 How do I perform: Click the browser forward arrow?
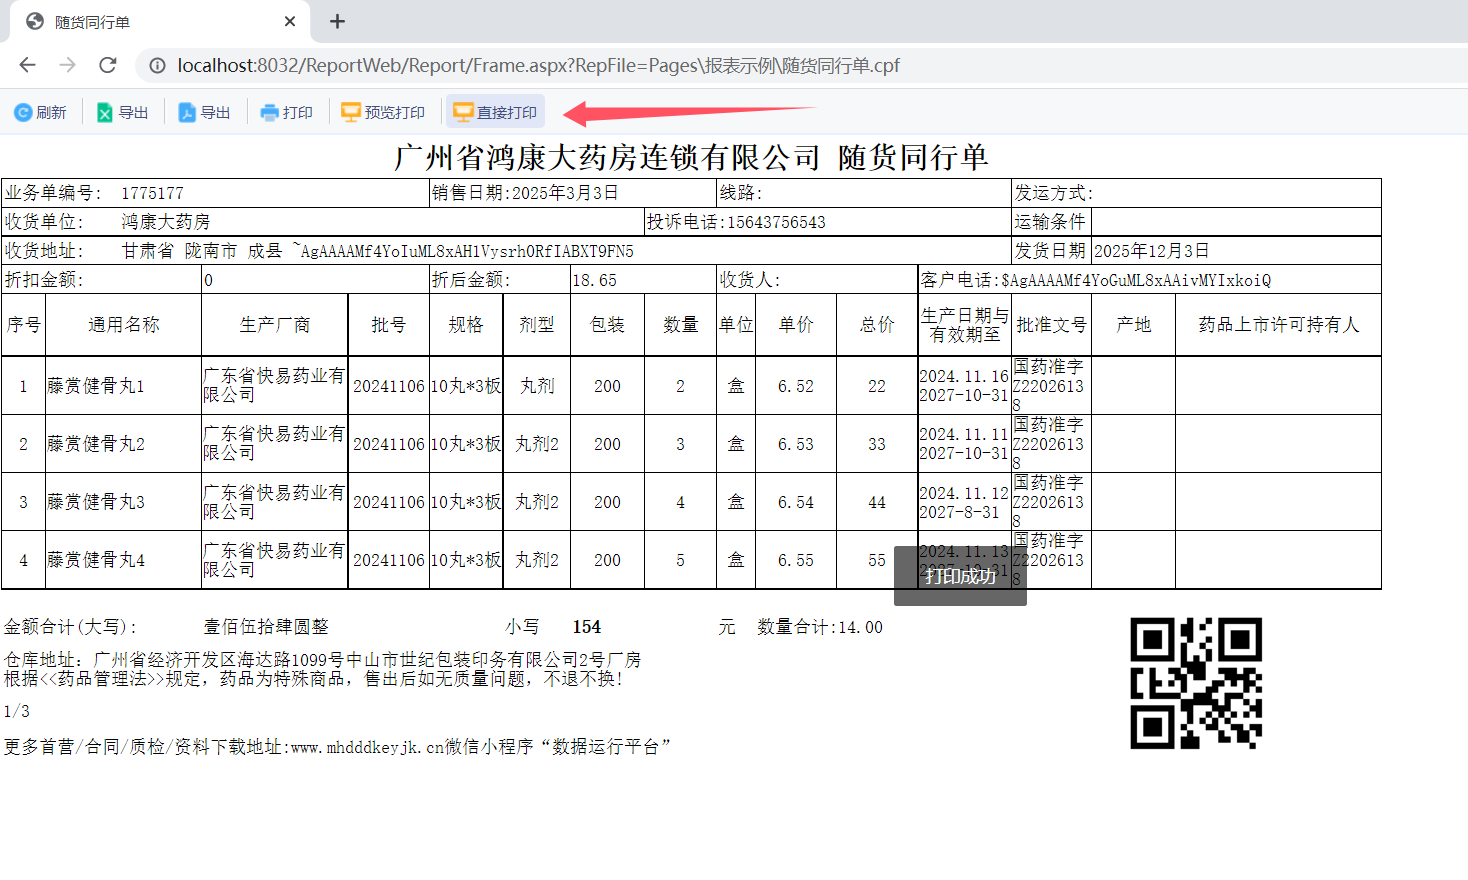pos(67,65)
